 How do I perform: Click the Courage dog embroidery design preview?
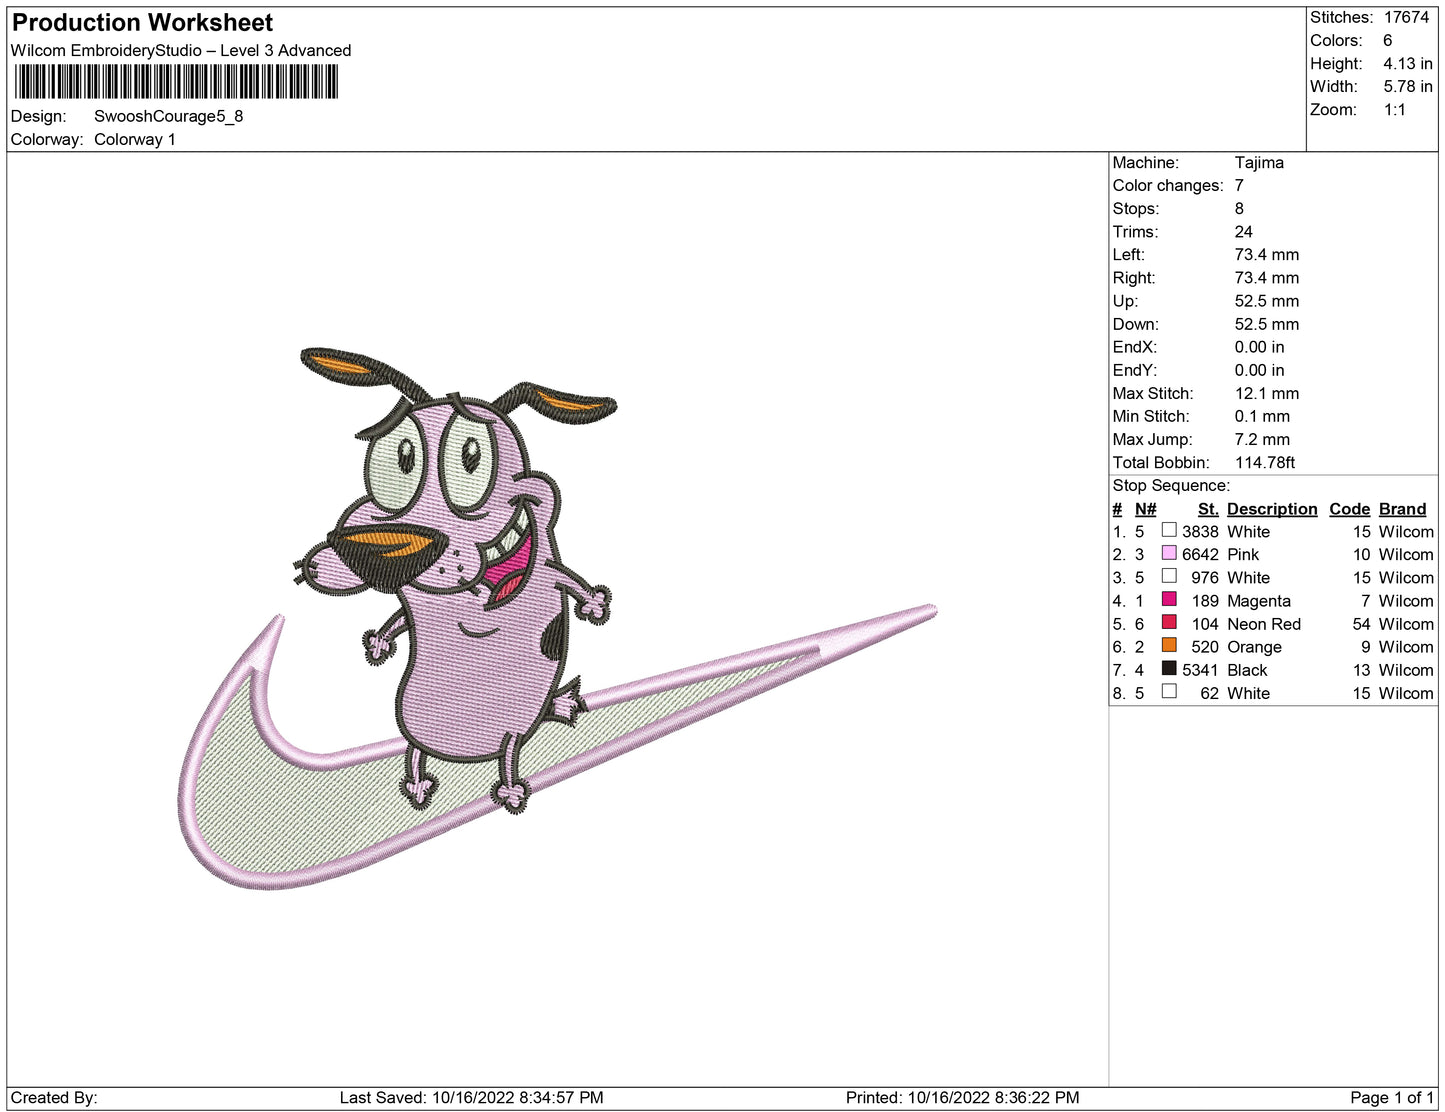coord(559,618)
